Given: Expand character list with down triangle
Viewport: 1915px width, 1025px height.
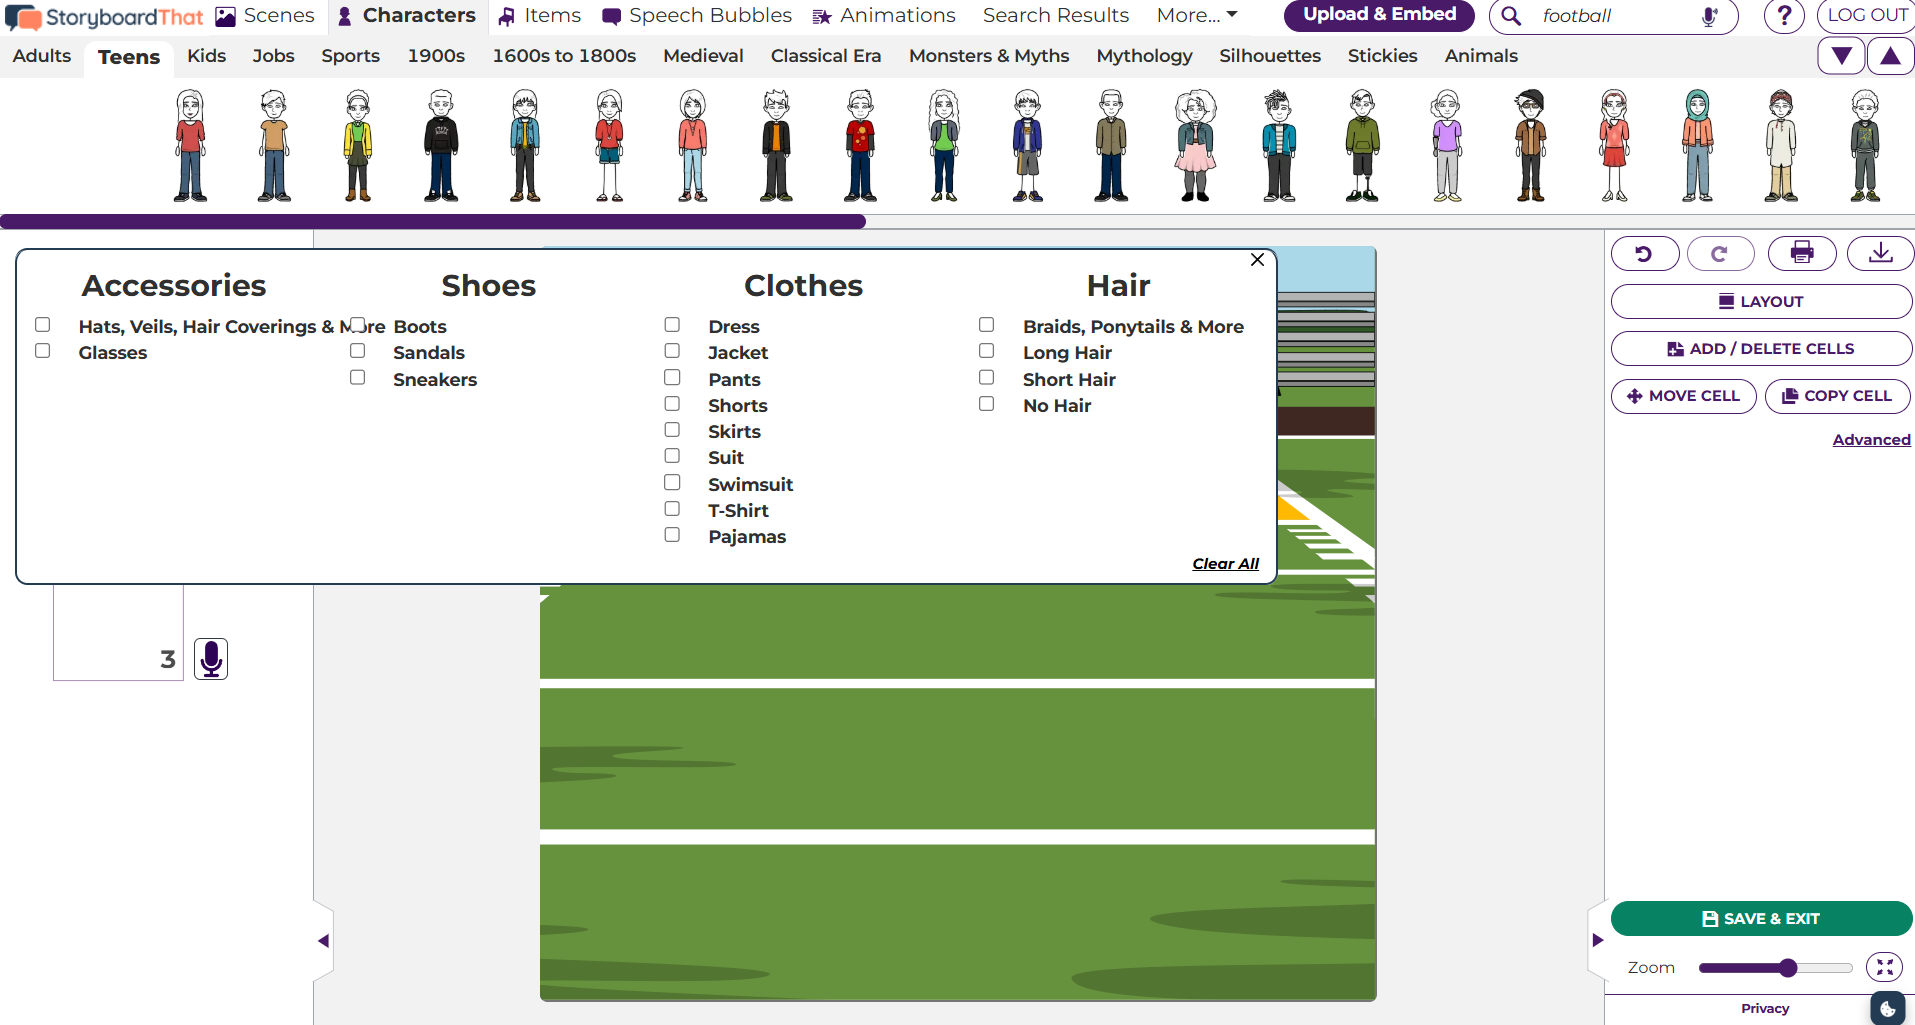Looking at the screenshot, I should coord(1841,56).
